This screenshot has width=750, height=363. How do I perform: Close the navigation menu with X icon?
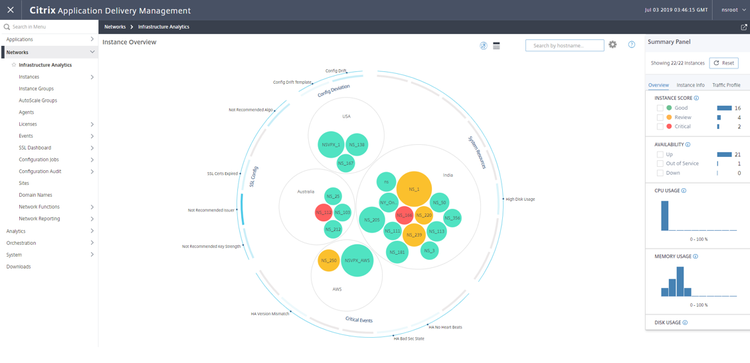(11, 10)
